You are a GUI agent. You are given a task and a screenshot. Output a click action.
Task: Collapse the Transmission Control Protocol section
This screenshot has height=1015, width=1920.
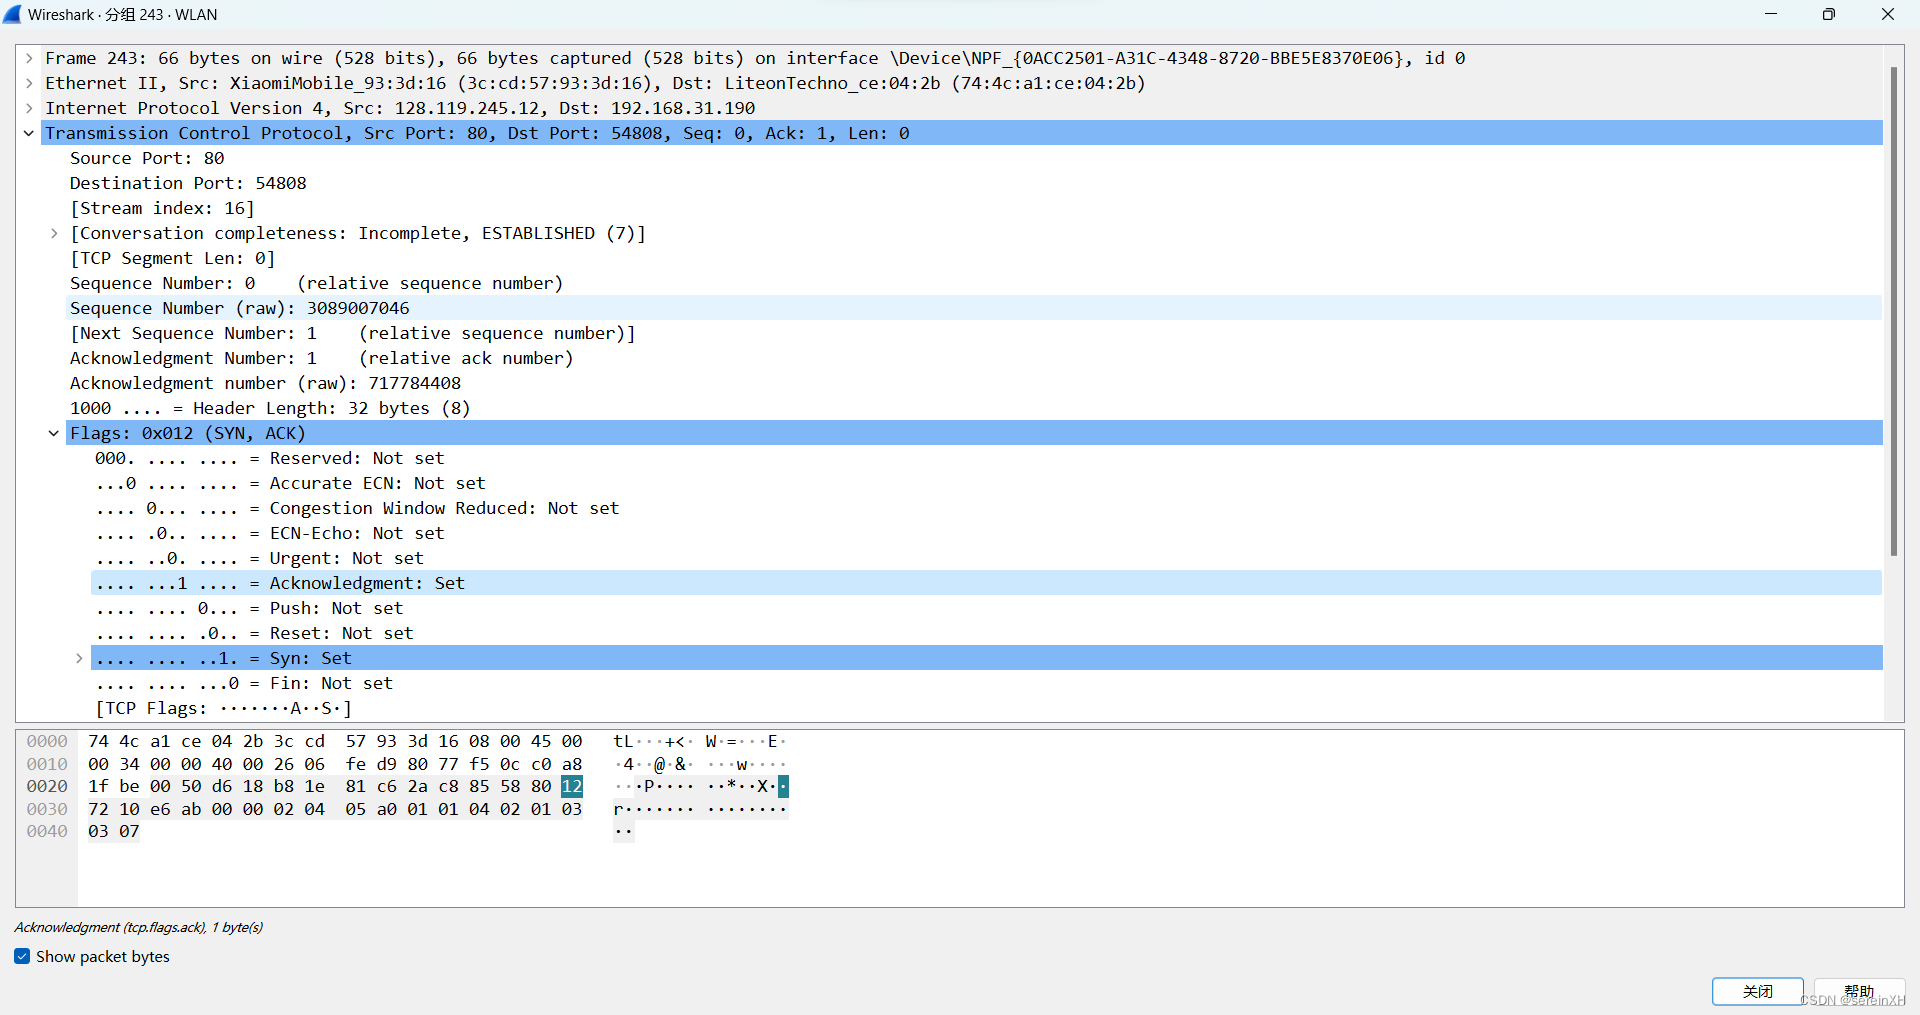(x=28, y=133)
